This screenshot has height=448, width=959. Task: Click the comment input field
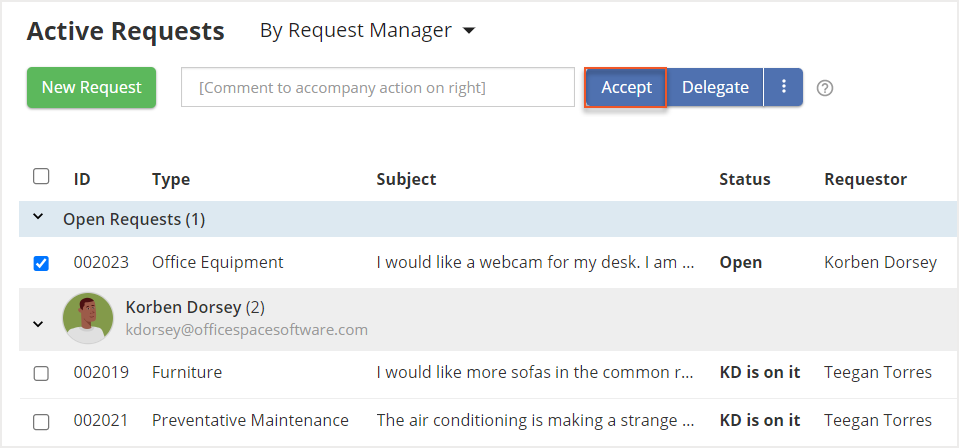click(377, 87)
